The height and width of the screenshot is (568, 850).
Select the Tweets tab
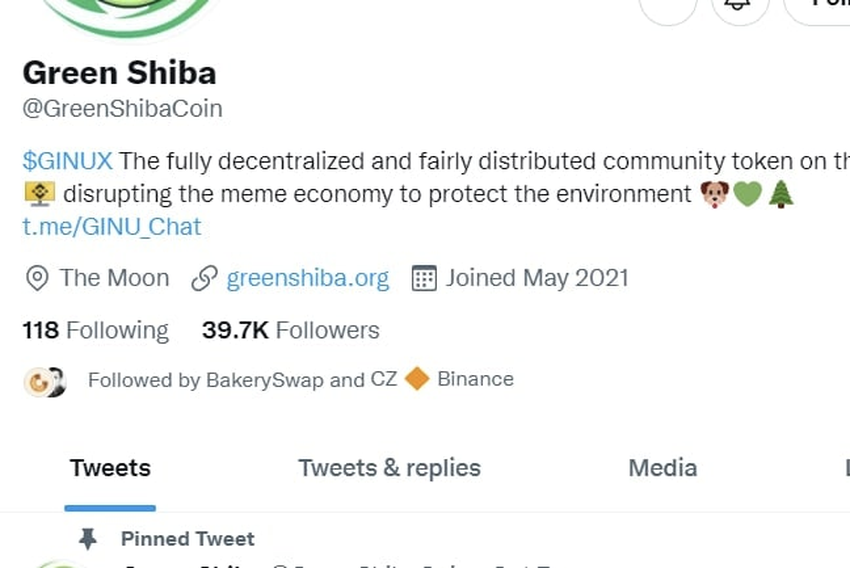tap(110, 468)
